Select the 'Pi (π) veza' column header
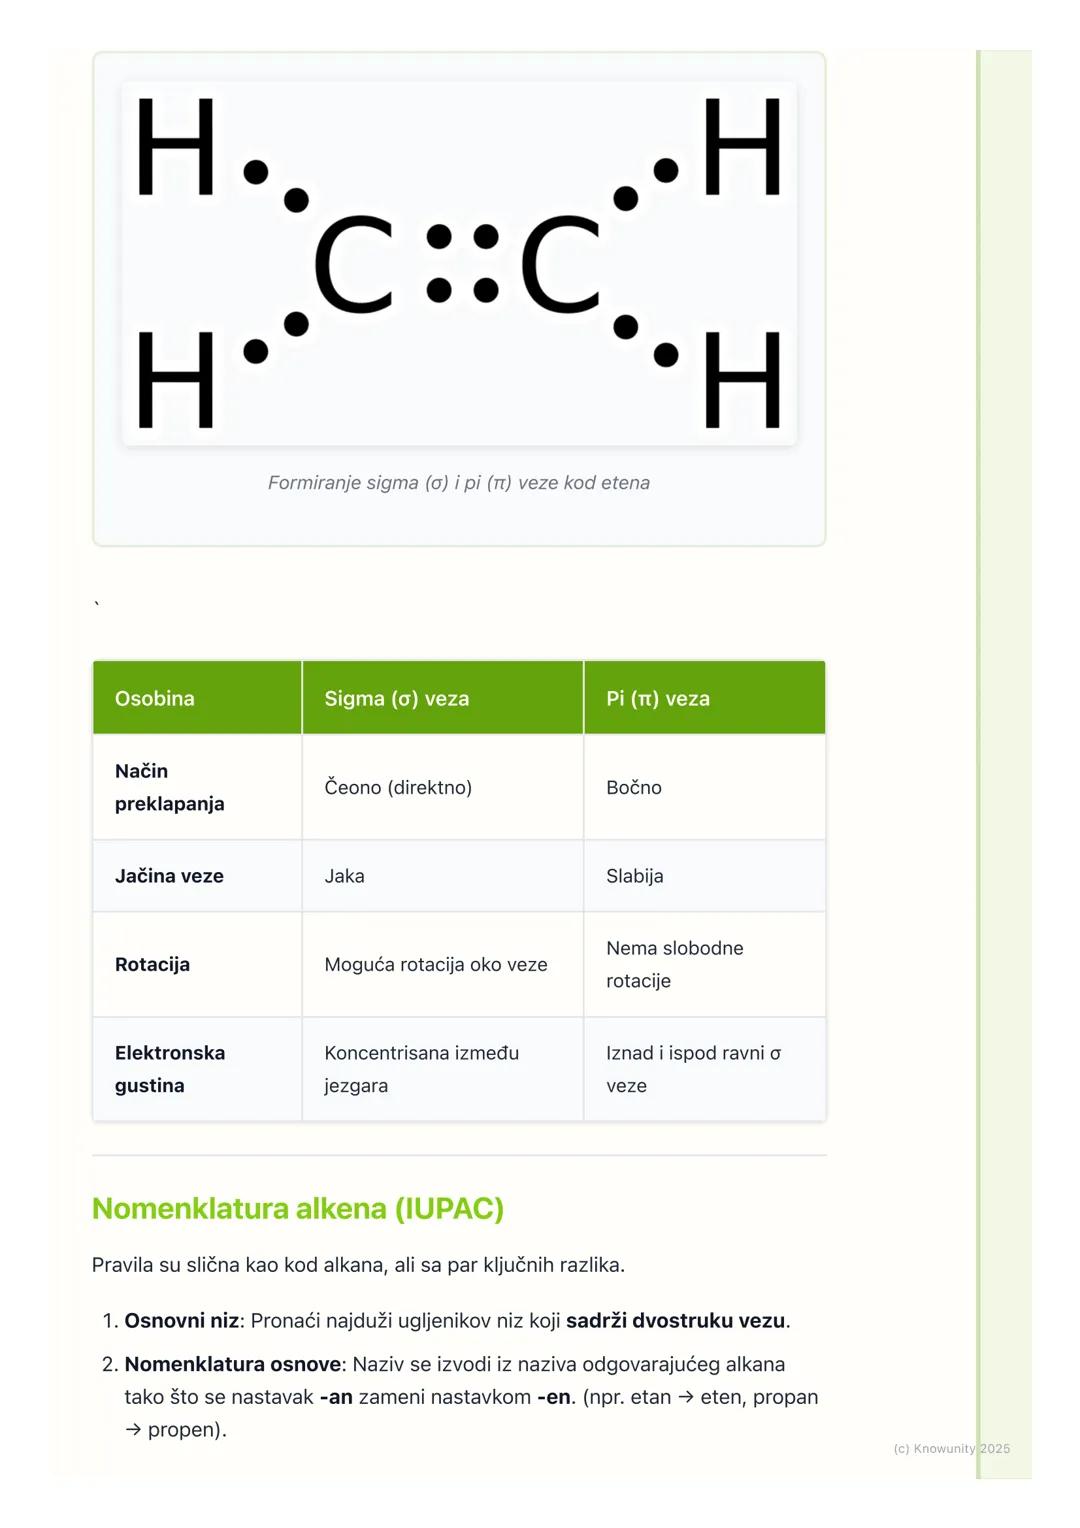 click(658, 699)
